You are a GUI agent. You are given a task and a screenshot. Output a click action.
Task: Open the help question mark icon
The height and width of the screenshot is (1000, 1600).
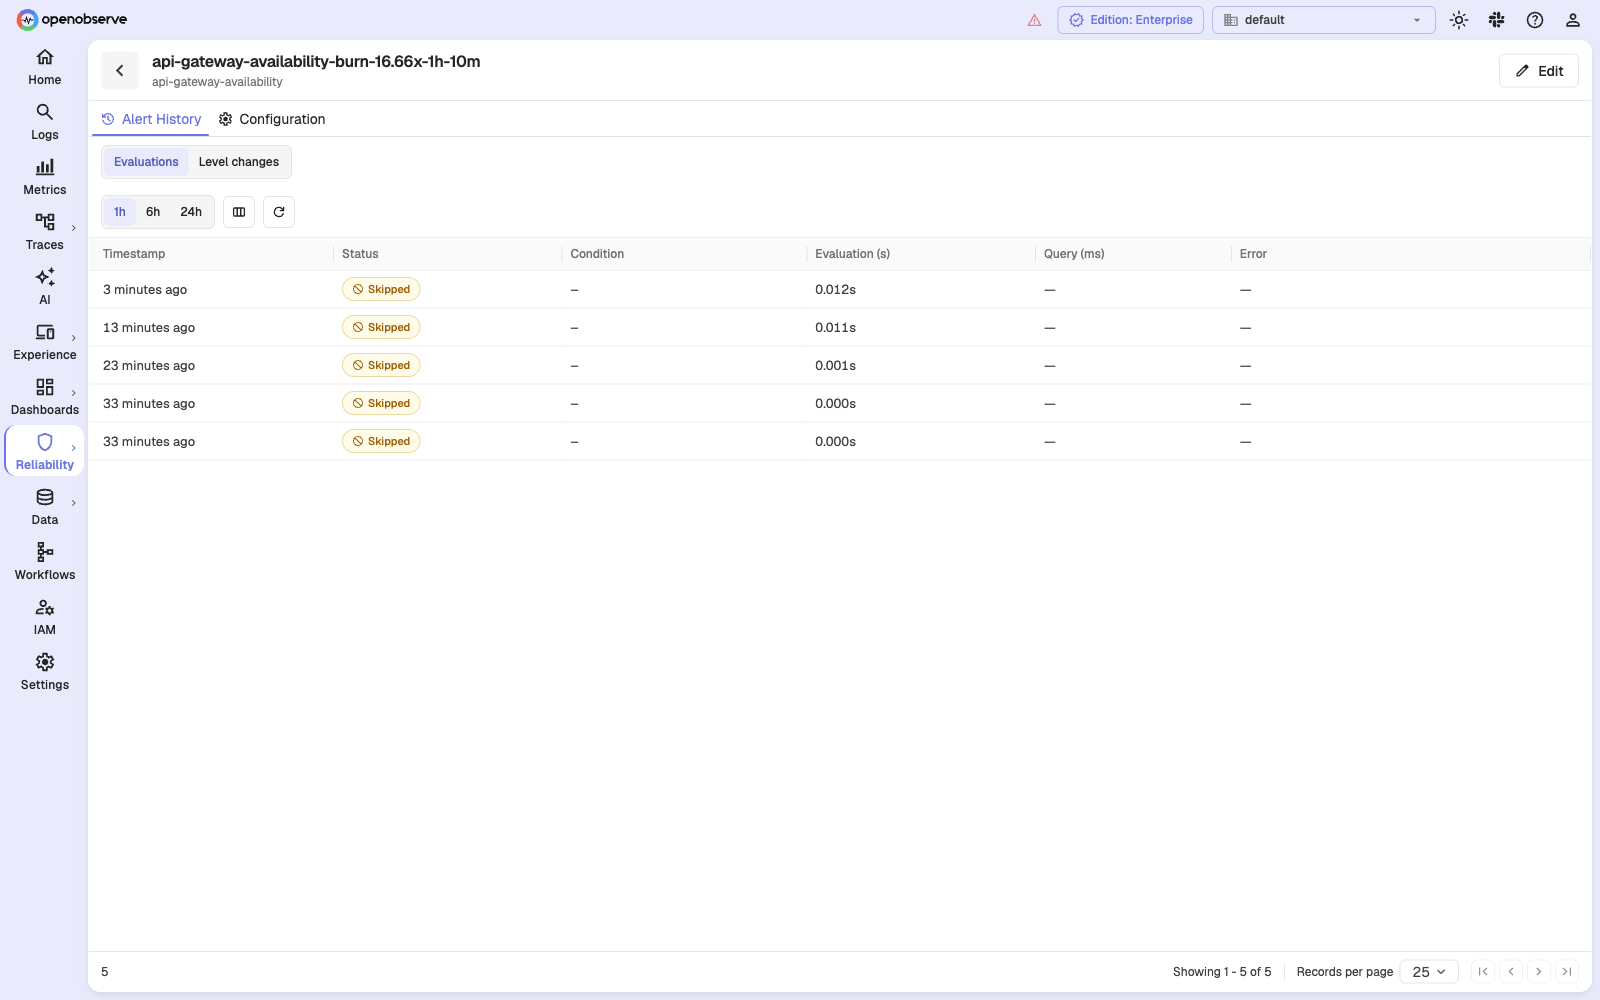click(x=1535, y=20)
